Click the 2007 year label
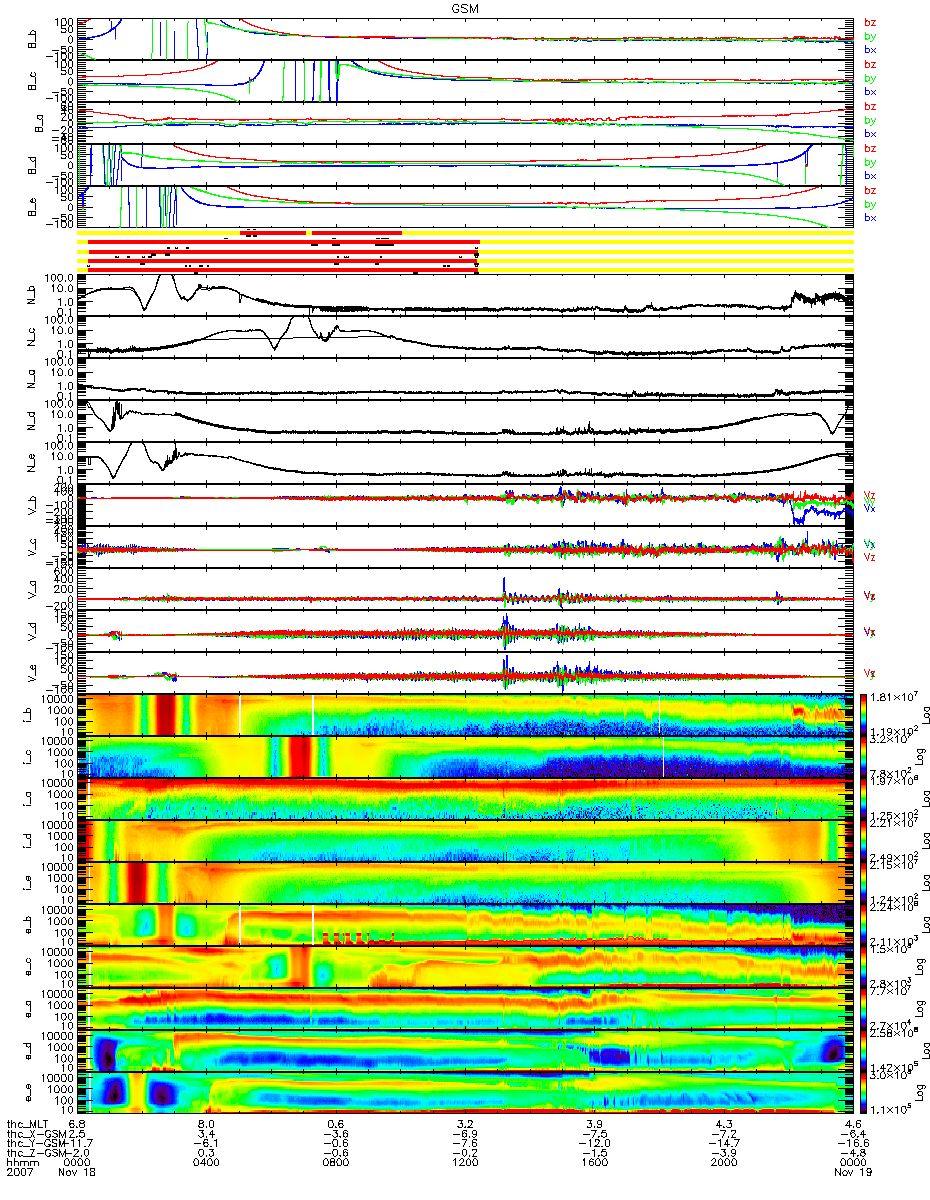Screen dimensions: 930x1200 [20, 1173]
